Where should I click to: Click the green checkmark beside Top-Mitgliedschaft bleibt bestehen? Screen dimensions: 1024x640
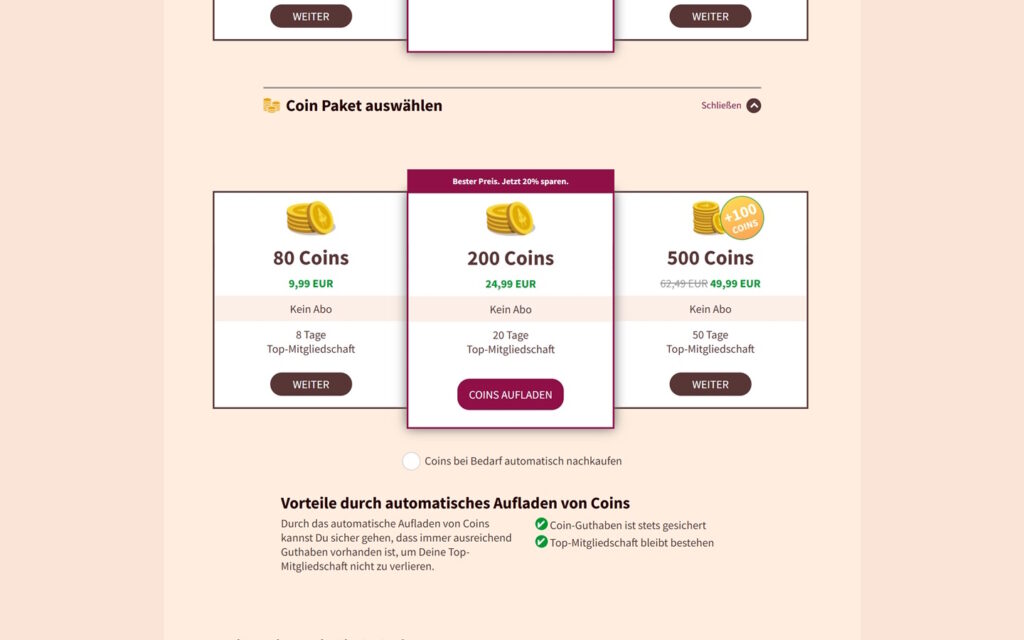tap(541, 542)
